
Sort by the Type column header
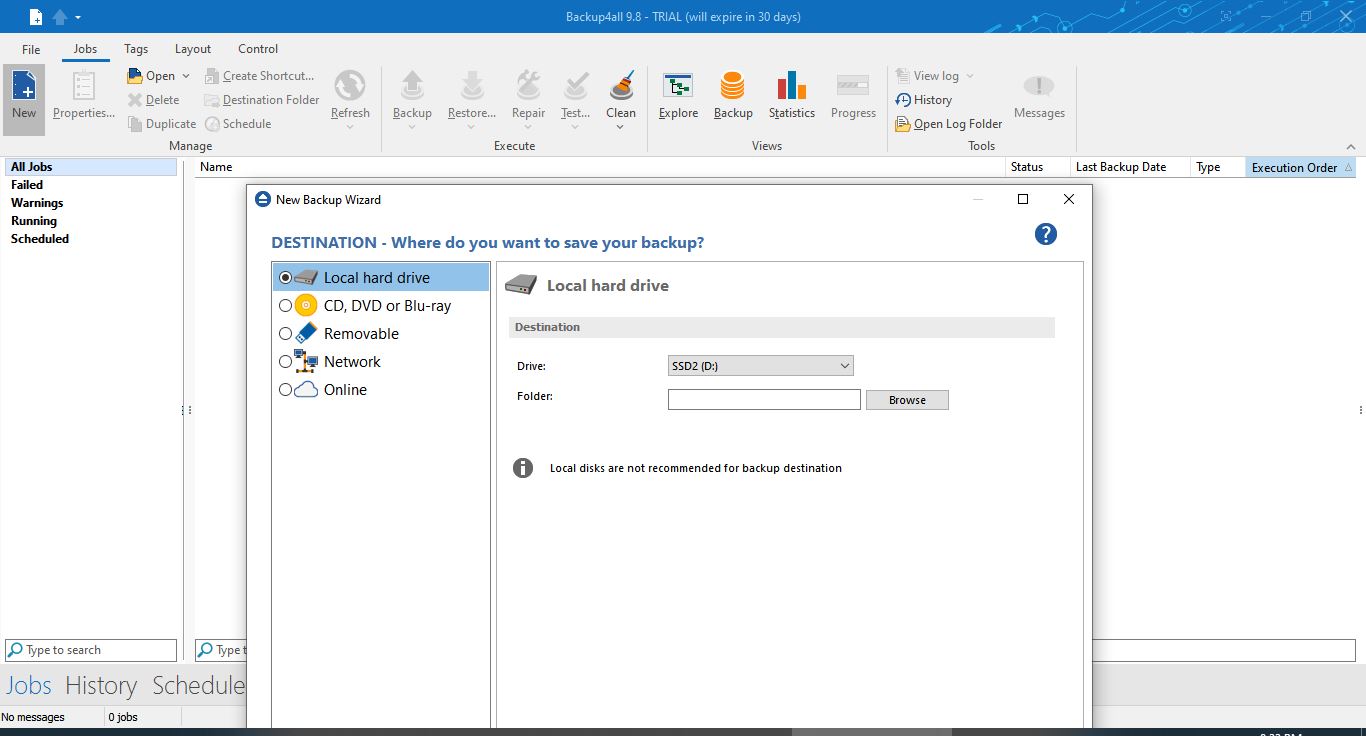1217,167
